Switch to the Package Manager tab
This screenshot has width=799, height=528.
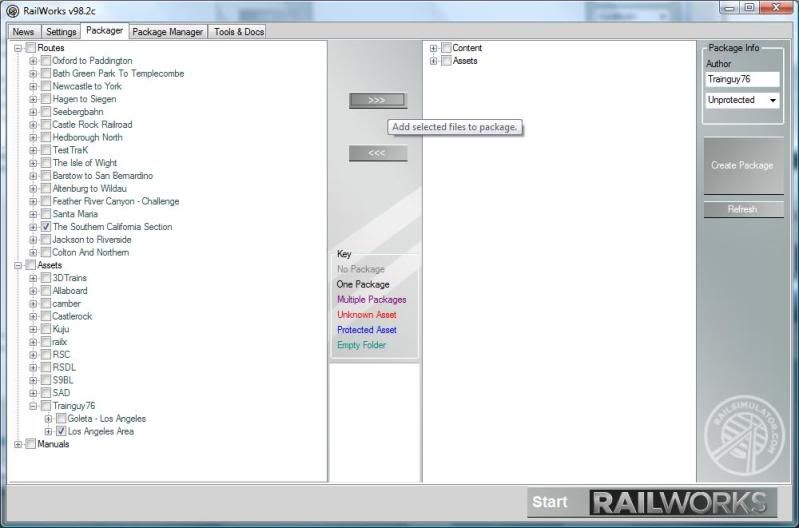(x=168, y=32)
